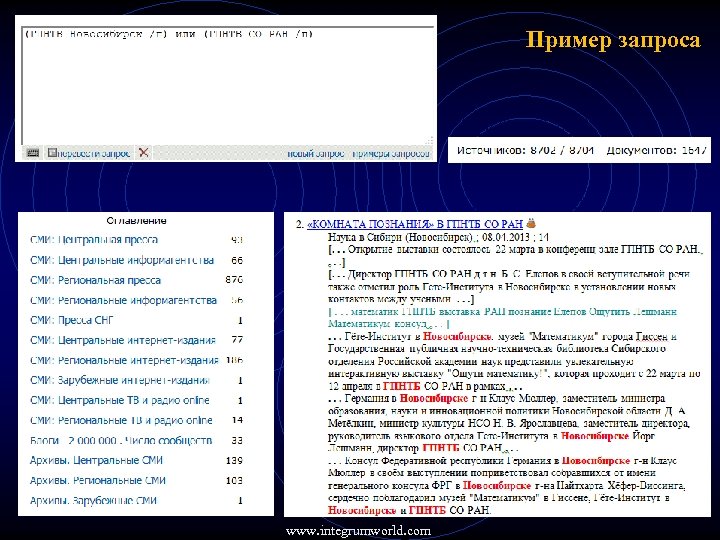Open the briefcase icon beside the article title
The image size is (720, 540).
click(531, 224)
